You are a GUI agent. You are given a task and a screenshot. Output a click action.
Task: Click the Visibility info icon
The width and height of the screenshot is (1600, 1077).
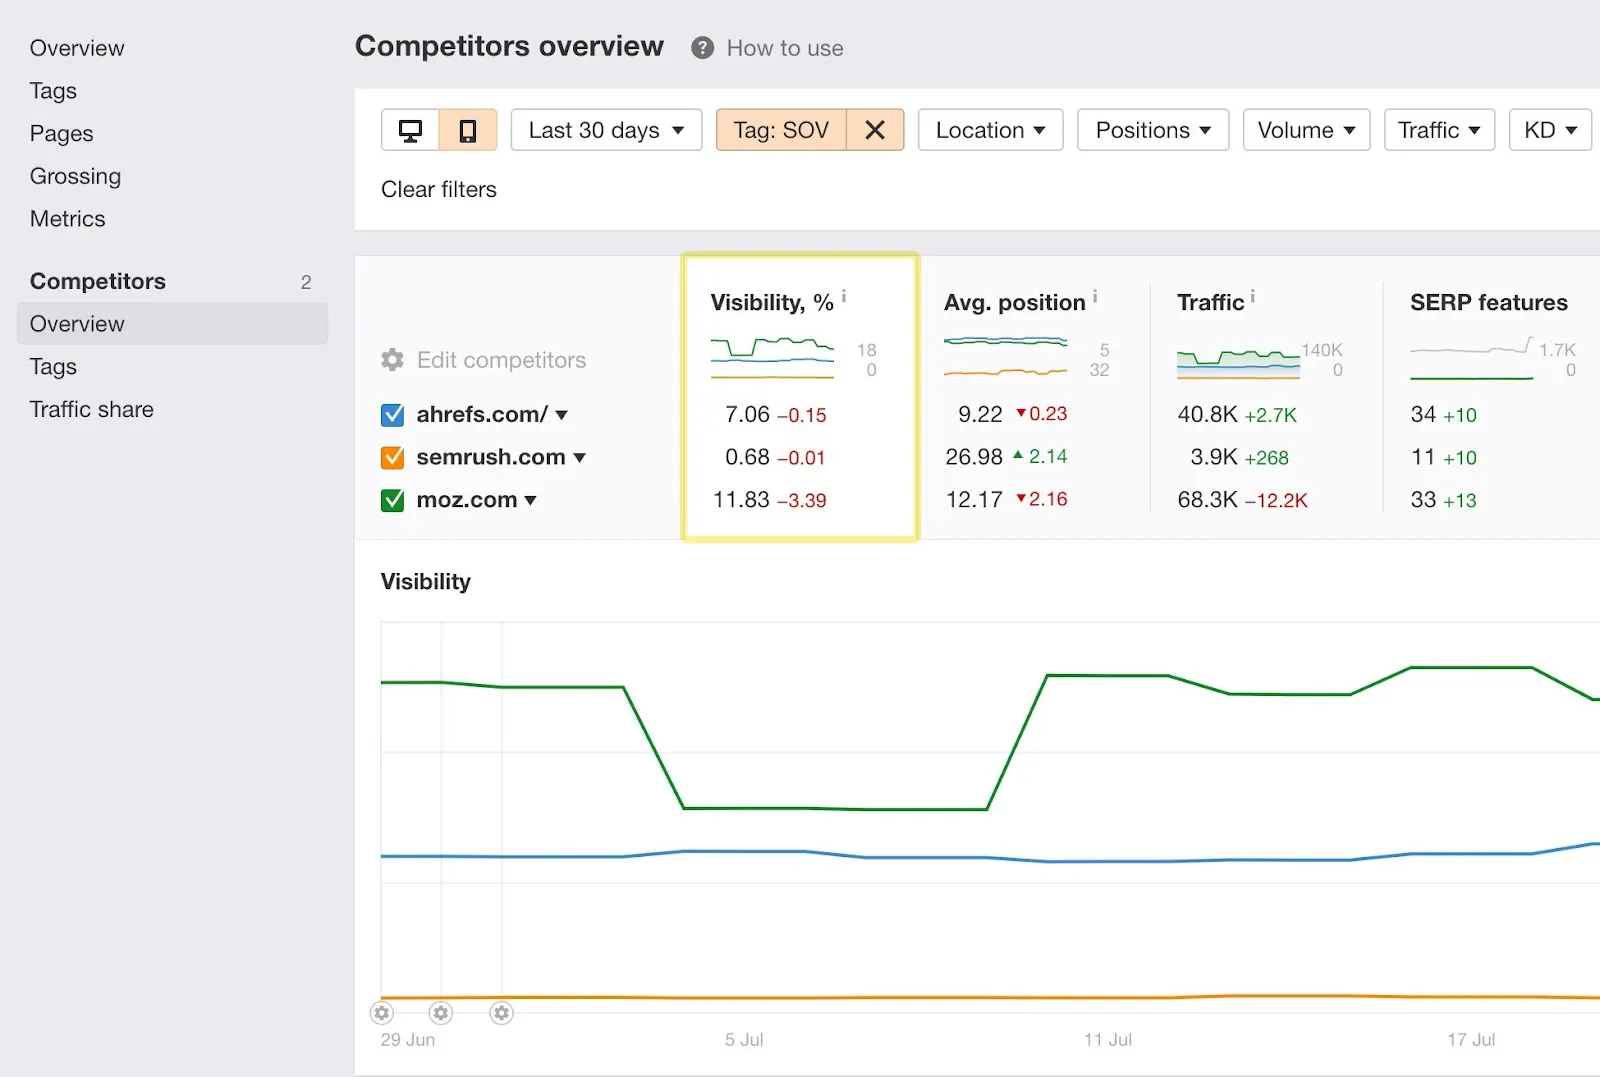tap(845, 294)
